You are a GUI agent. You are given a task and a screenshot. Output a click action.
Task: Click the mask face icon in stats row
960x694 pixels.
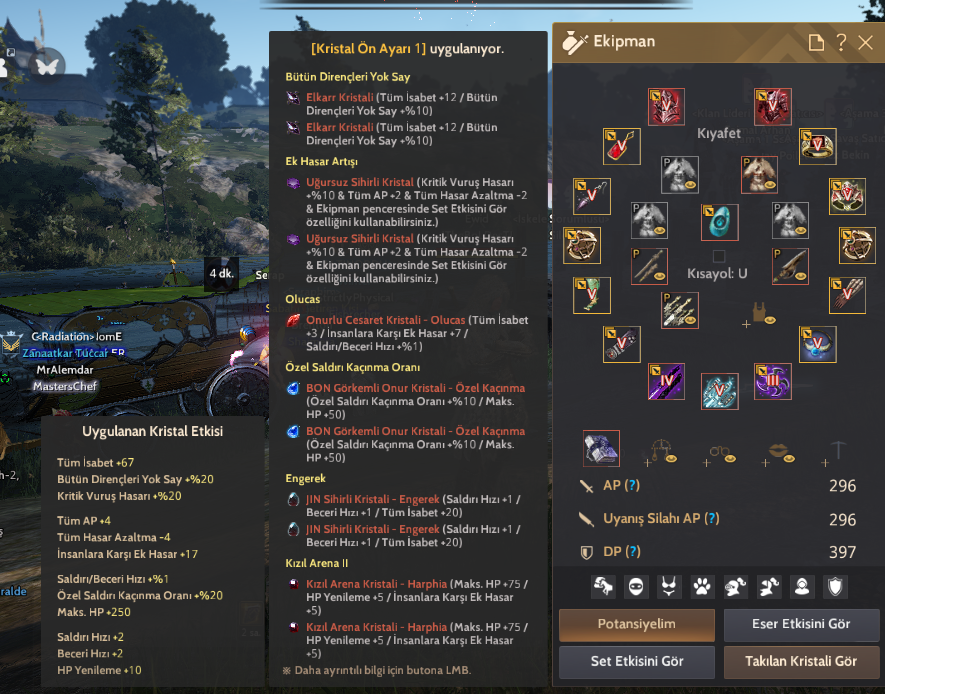click(x=636, y=587)
